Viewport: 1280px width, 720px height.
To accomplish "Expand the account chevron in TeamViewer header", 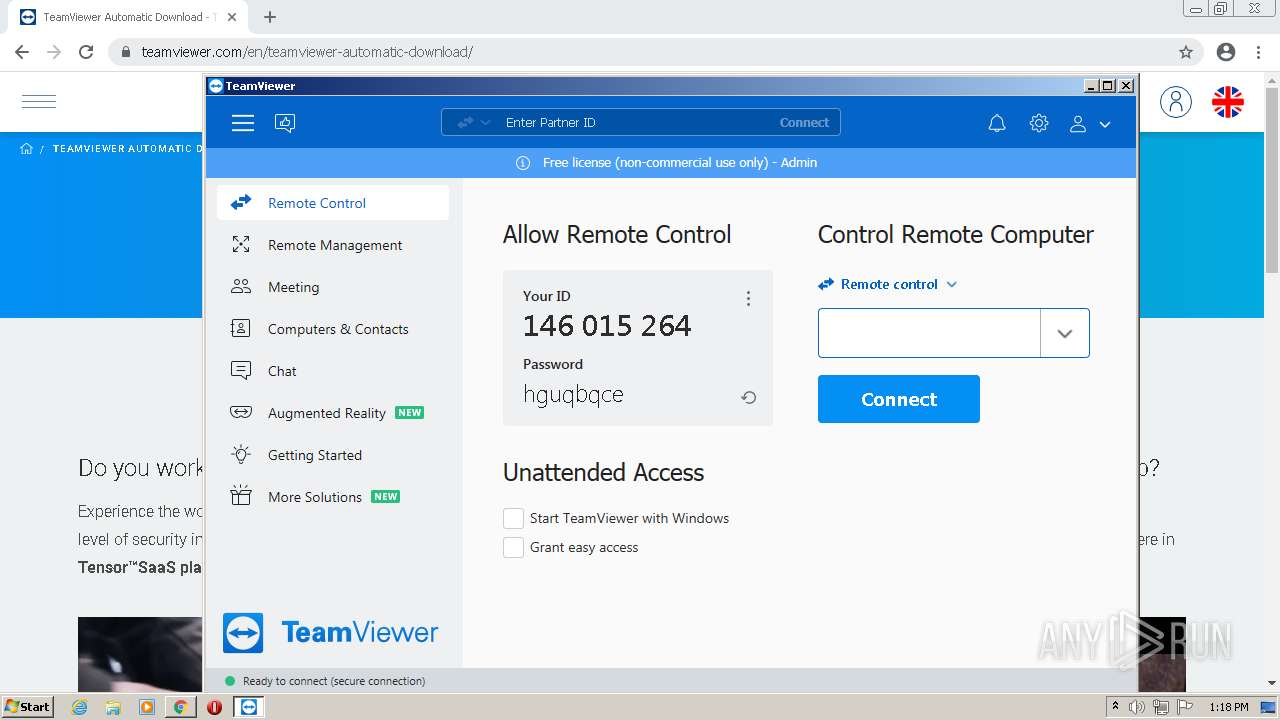I will (1105, 124).
